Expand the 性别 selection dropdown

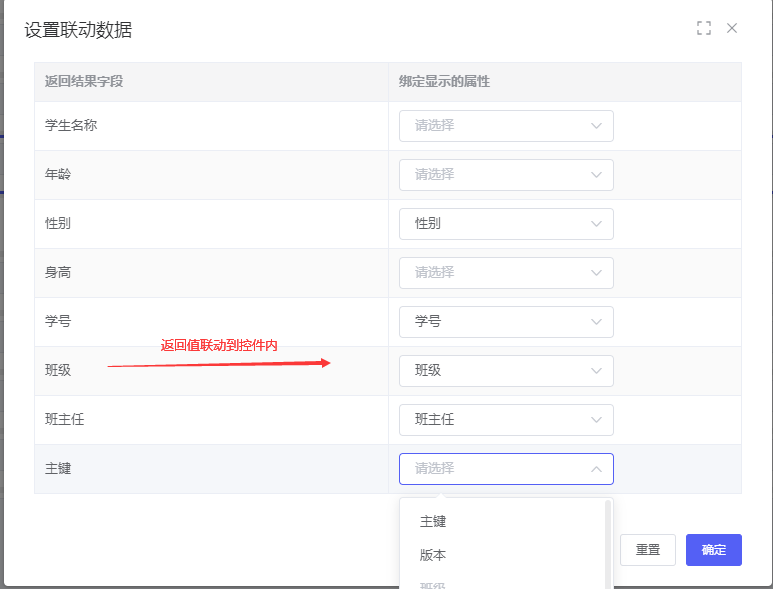point(505,224)
